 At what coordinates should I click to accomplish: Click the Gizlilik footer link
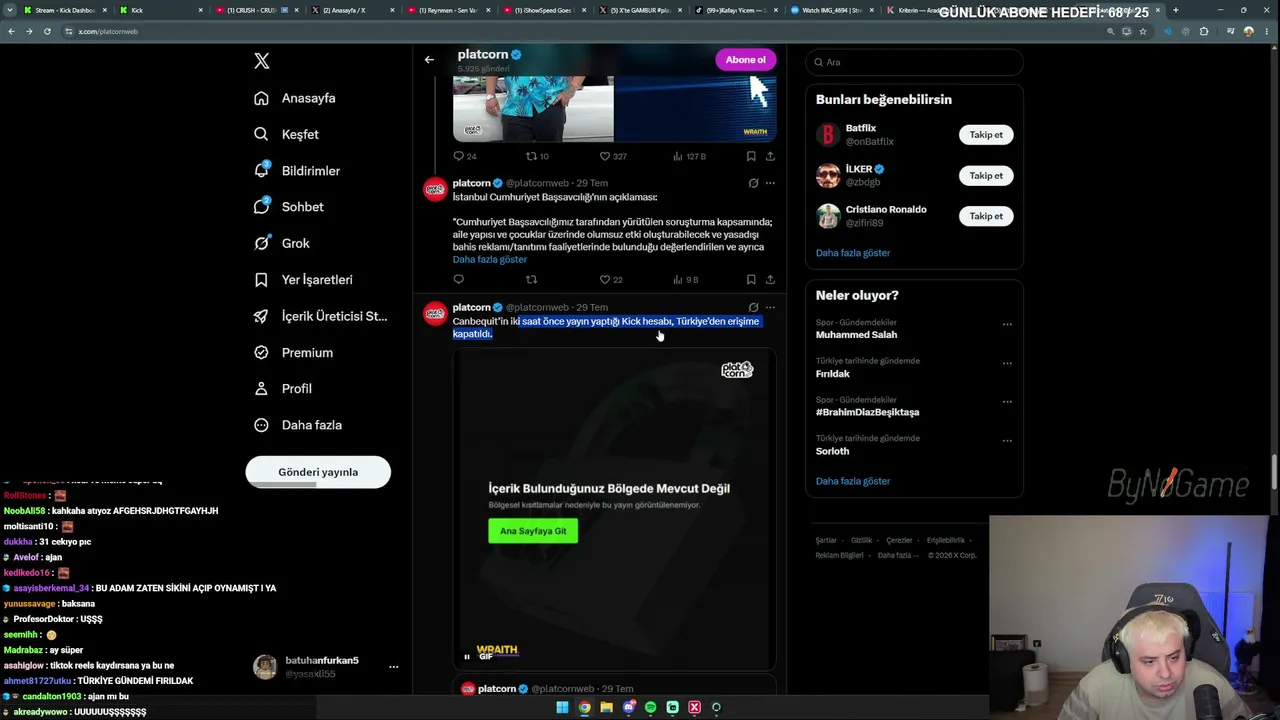click(x=861, y=541)
